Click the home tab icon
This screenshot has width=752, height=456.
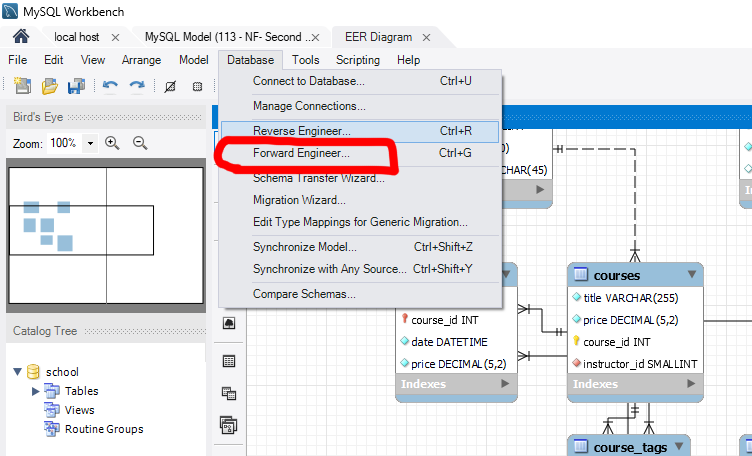coord(21,36)
